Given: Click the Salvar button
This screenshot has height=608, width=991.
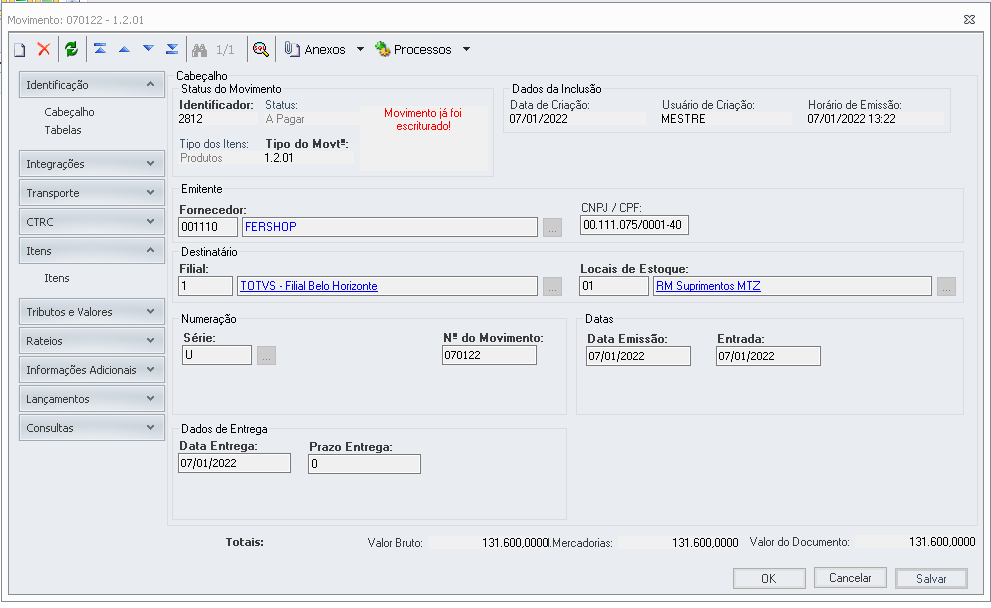Looking at the screenshot, I should pos(931,578).
